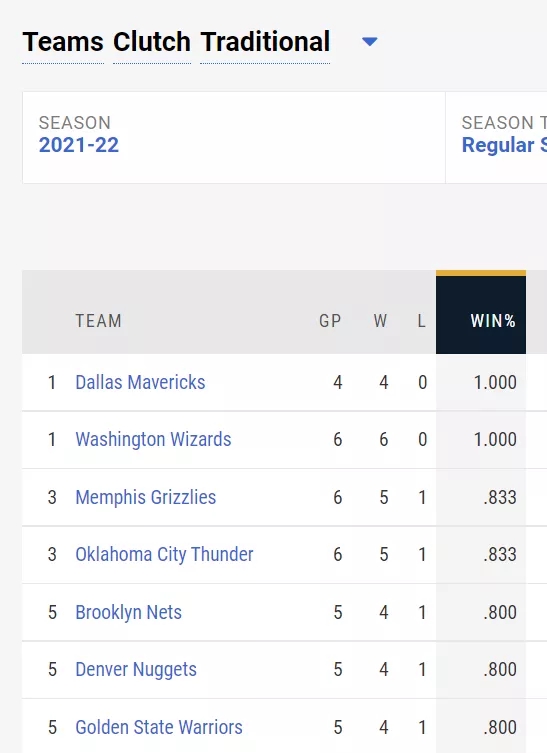Open the Season 2021-22 selector
The image size is (547, 753).
click(x=234, y=137)
